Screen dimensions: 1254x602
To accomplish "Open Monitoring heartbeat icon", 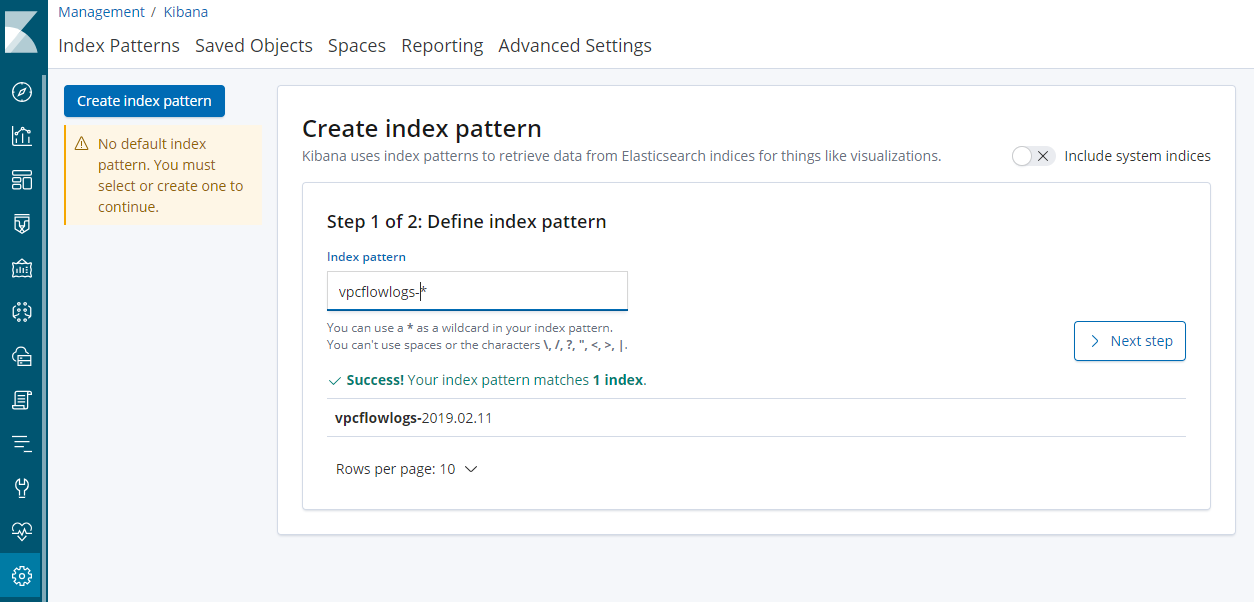I will coord(22,531).
